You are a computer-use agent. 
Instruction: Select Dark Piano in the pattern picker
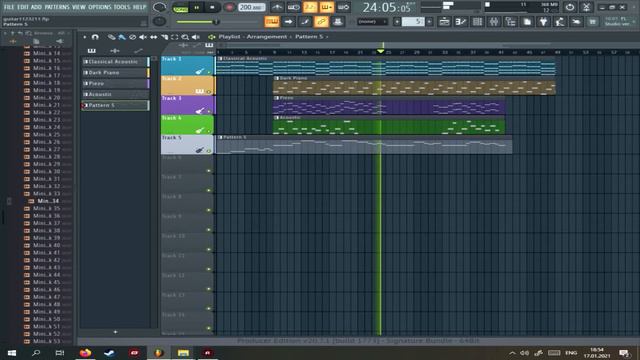115,73
